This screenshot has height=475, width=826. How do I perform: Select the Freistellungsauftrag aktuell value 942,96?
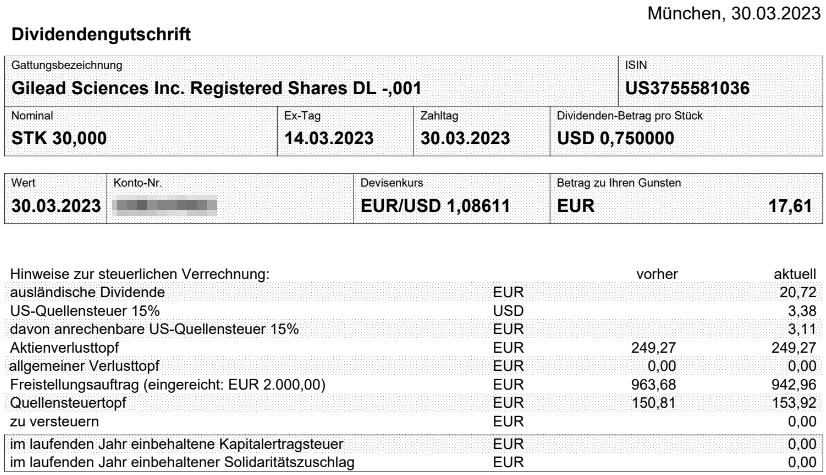click(x=794, y=384)
